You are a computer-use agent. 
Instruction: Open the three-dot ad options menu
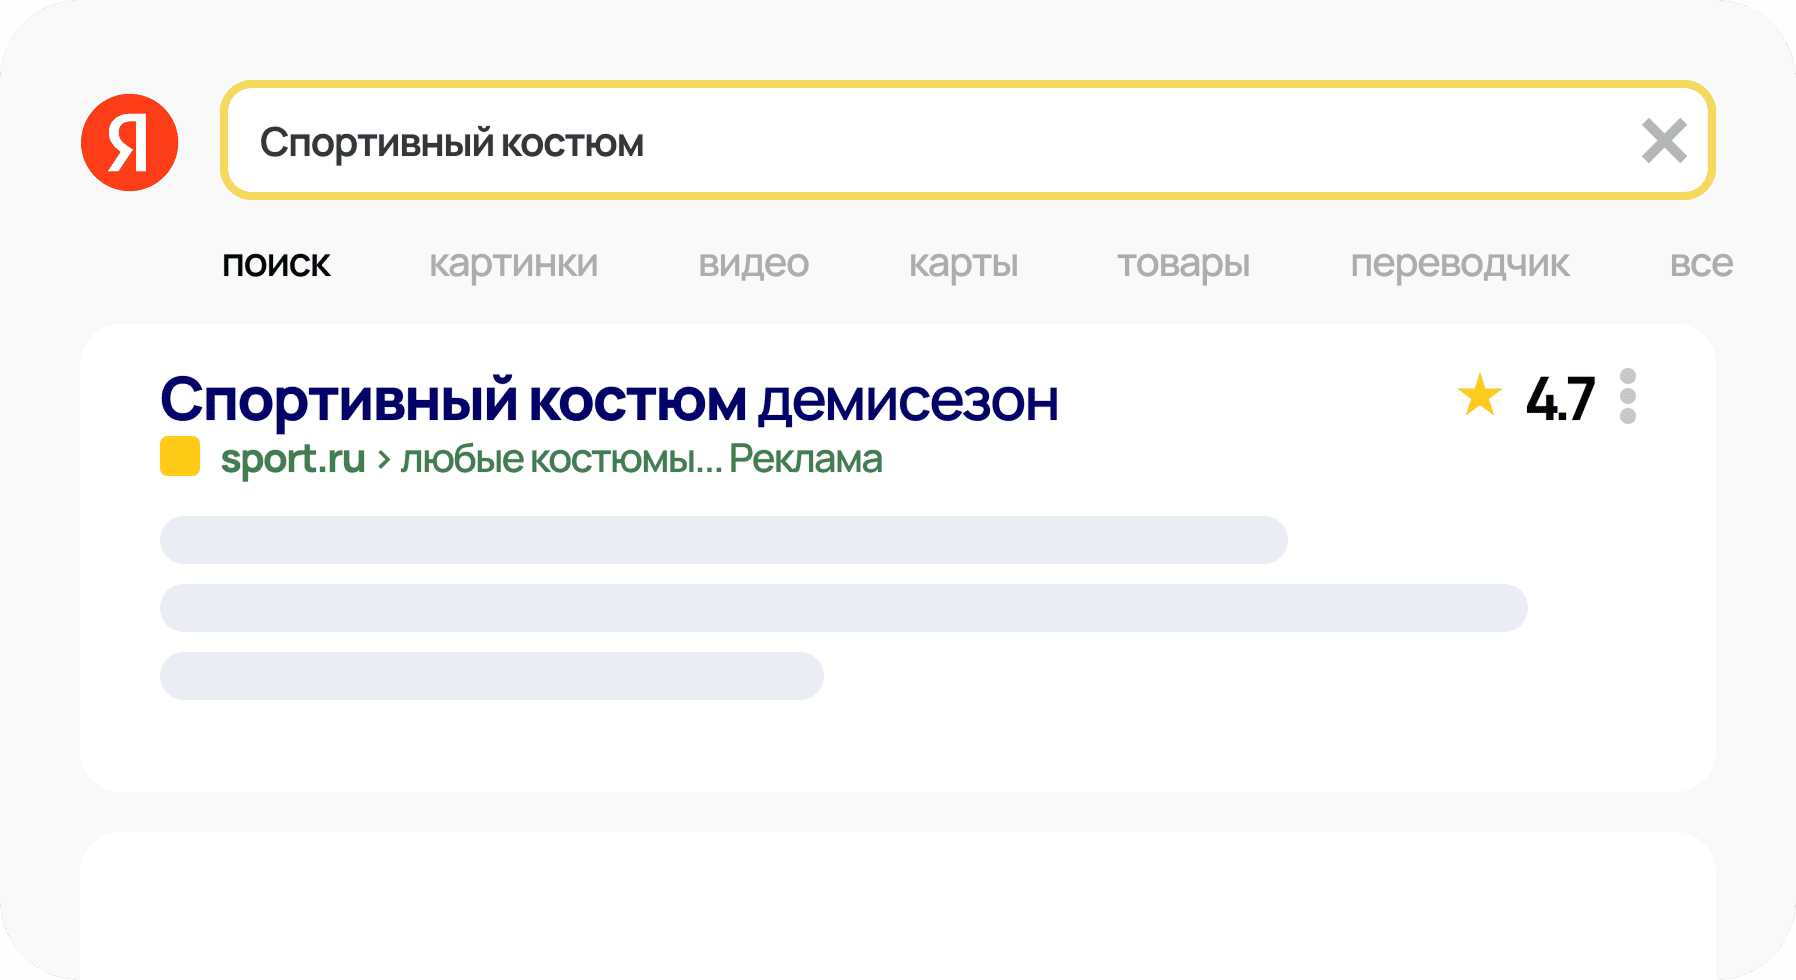(x=1628, y=396)
